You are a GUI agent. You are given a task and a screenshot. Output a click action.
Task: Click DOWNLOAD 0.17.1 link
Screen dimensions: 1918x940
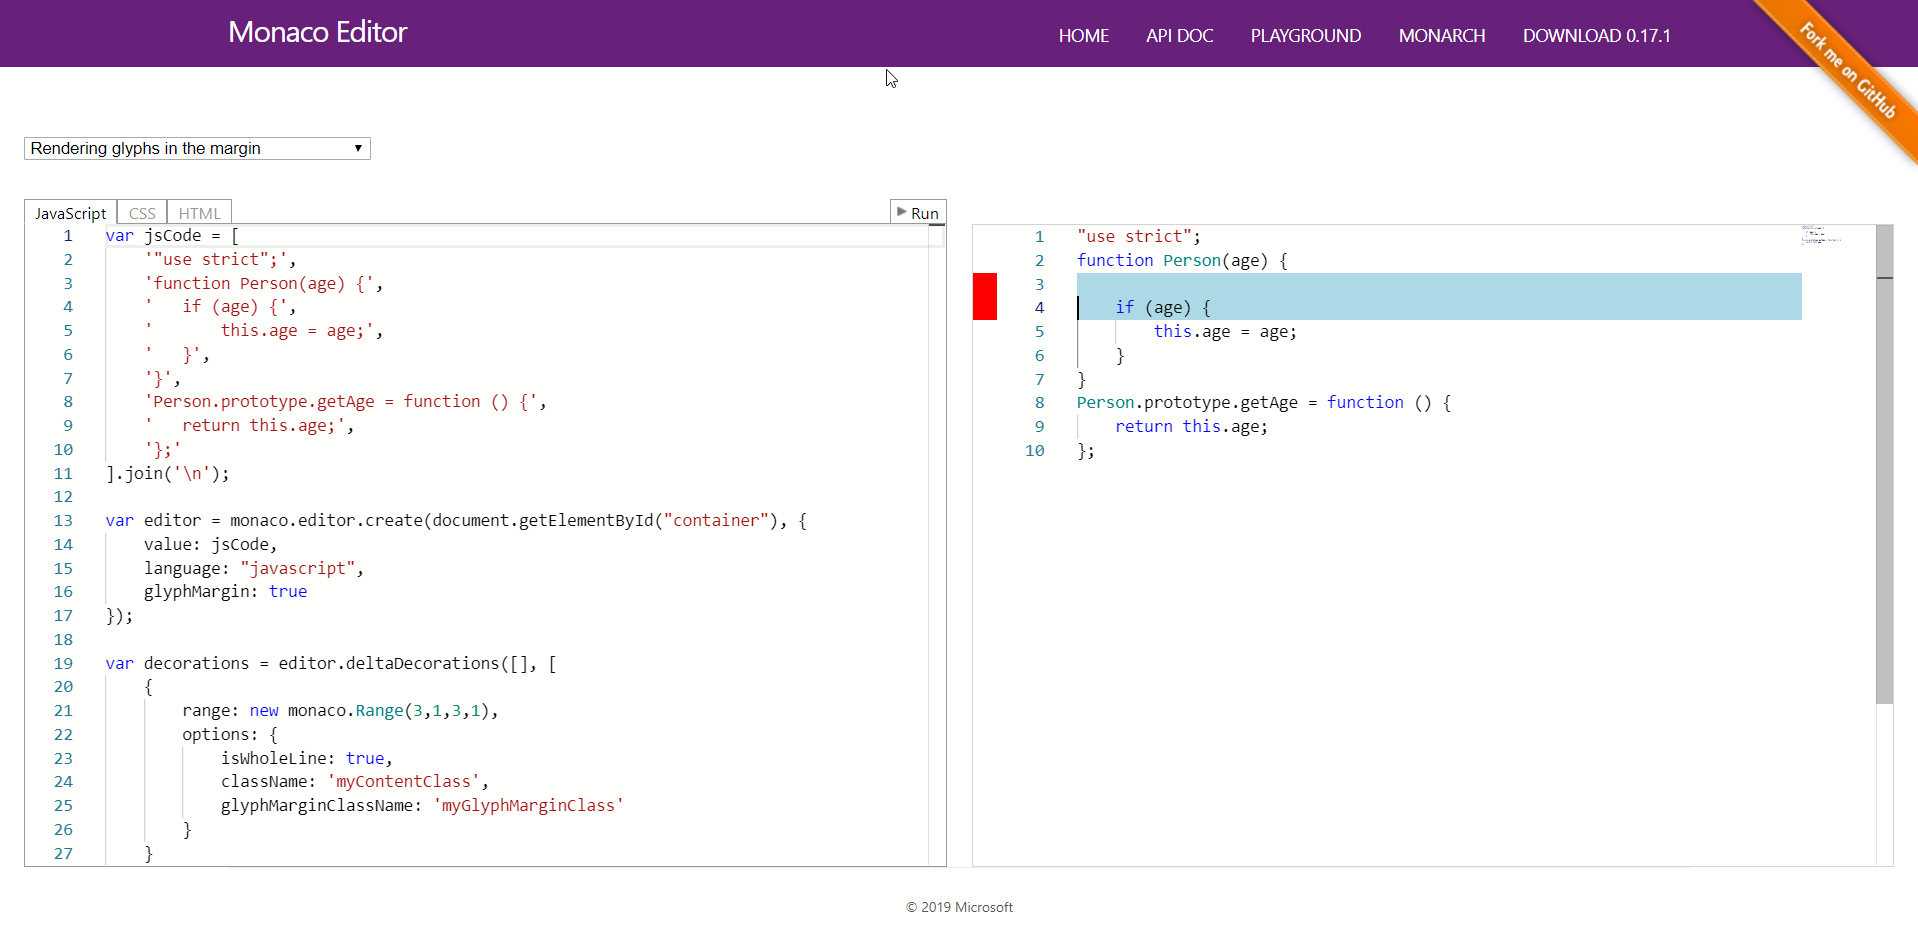(x=1597, y=36)
